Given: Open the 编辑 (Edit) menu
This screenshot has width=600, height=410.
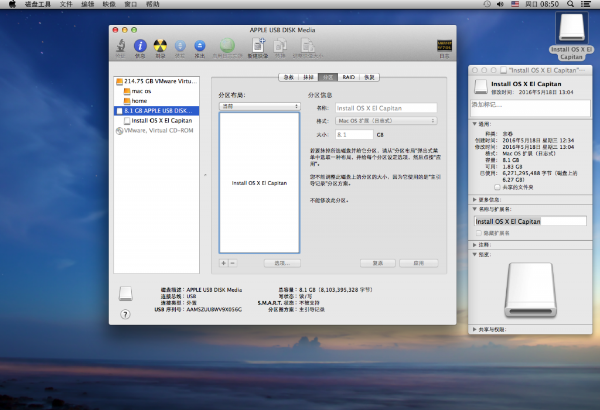Looking at the screenshot, I should [x=88, y=4].
